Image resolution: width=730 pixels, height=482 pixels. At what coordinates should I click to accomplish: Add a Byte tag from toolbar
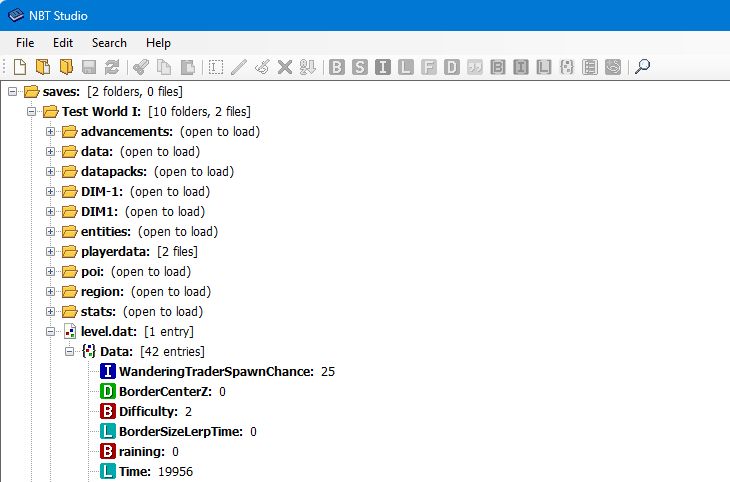337,67
